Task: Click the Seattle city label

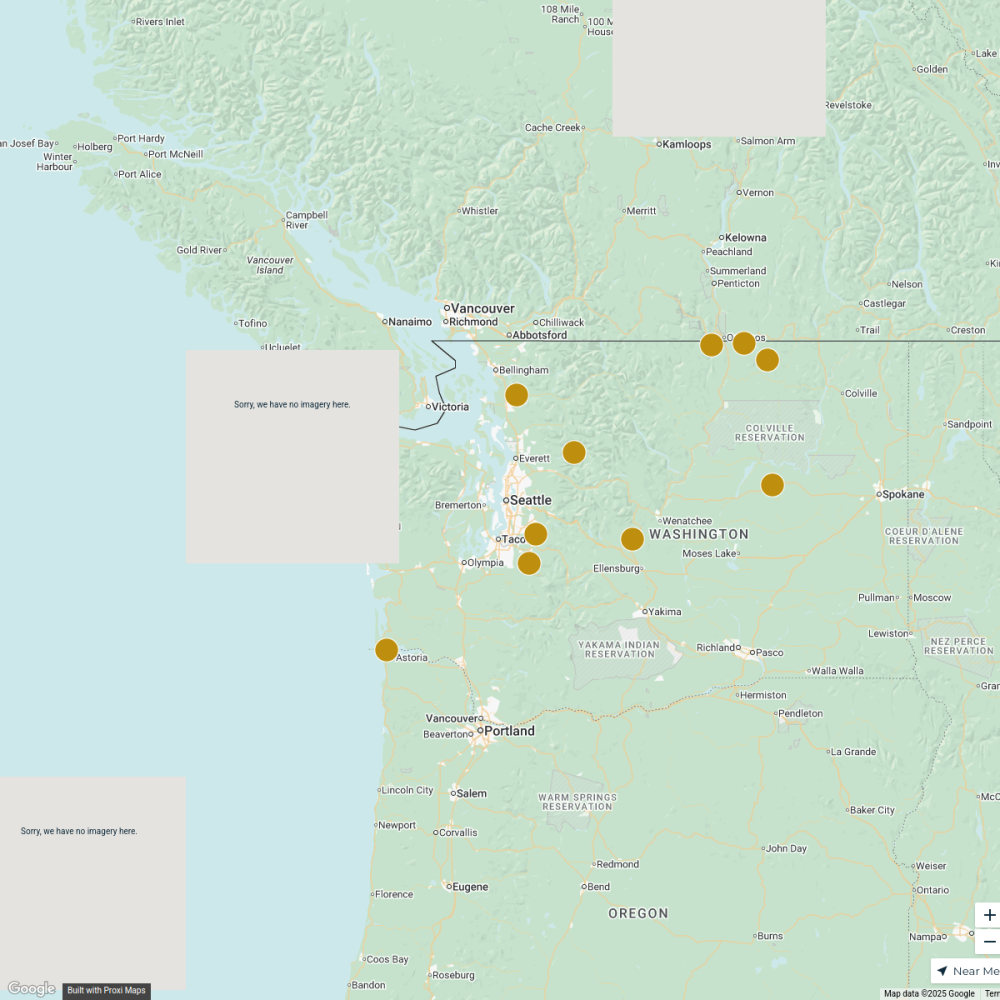Action: tap(530, 500)
